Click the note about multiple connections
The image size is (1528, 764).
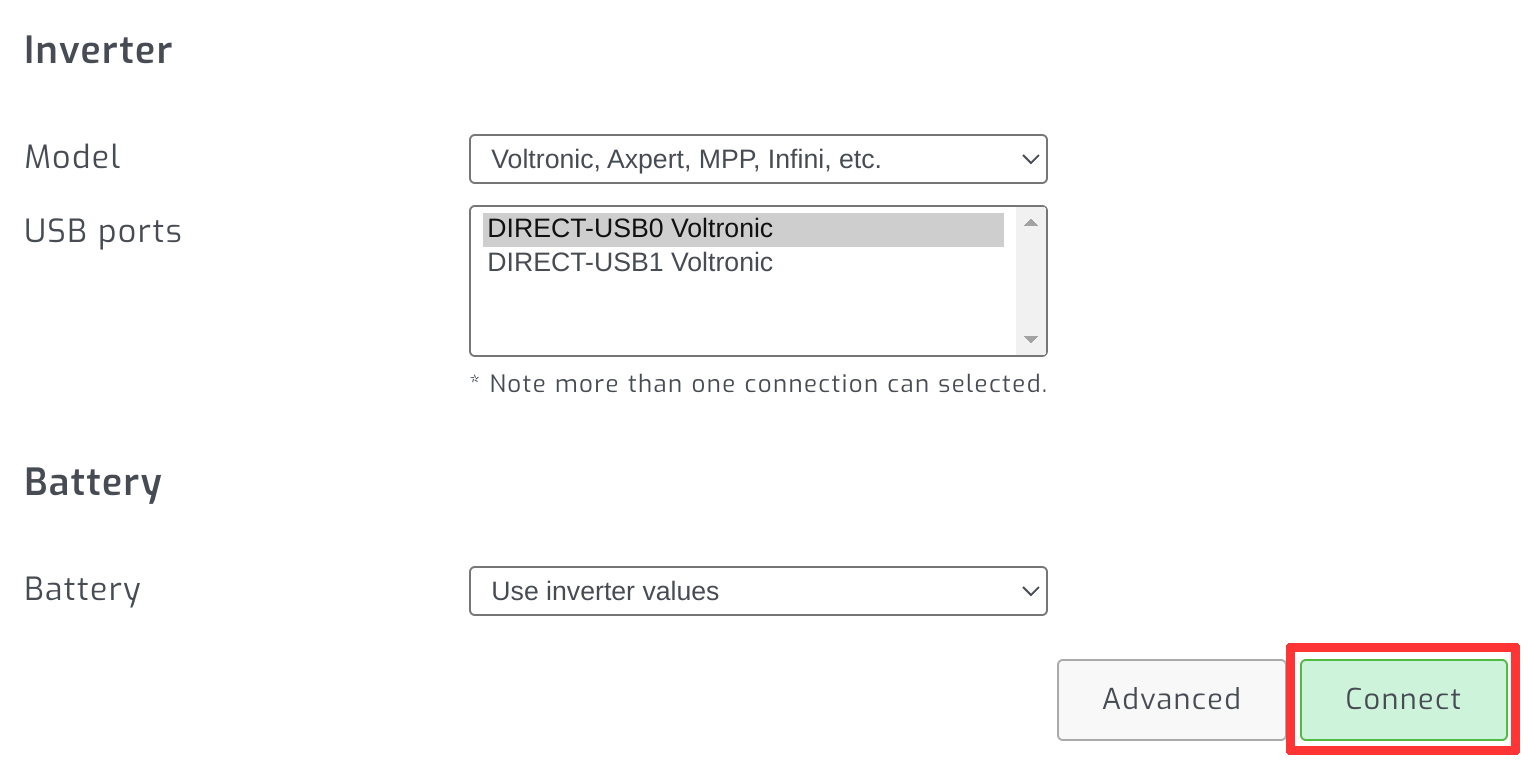(758, 384)
